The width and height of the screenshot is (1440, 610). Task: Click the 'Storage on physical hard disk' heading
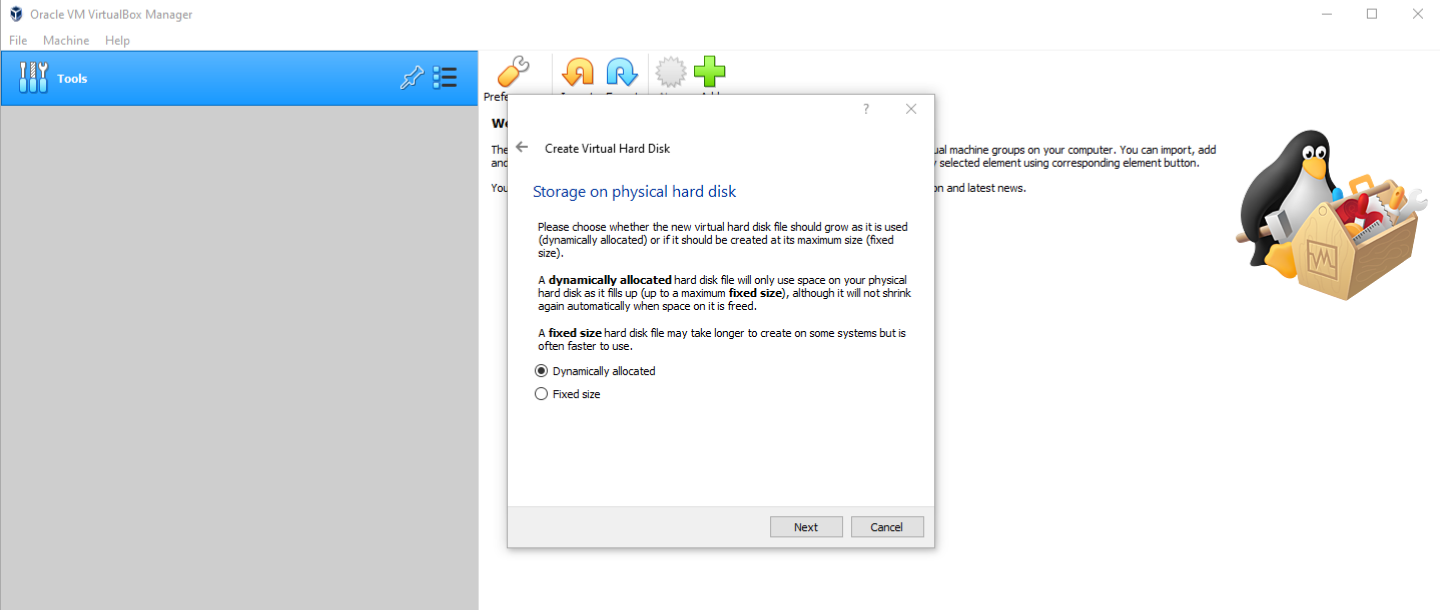pyautogui.click(x=634, y=191)
